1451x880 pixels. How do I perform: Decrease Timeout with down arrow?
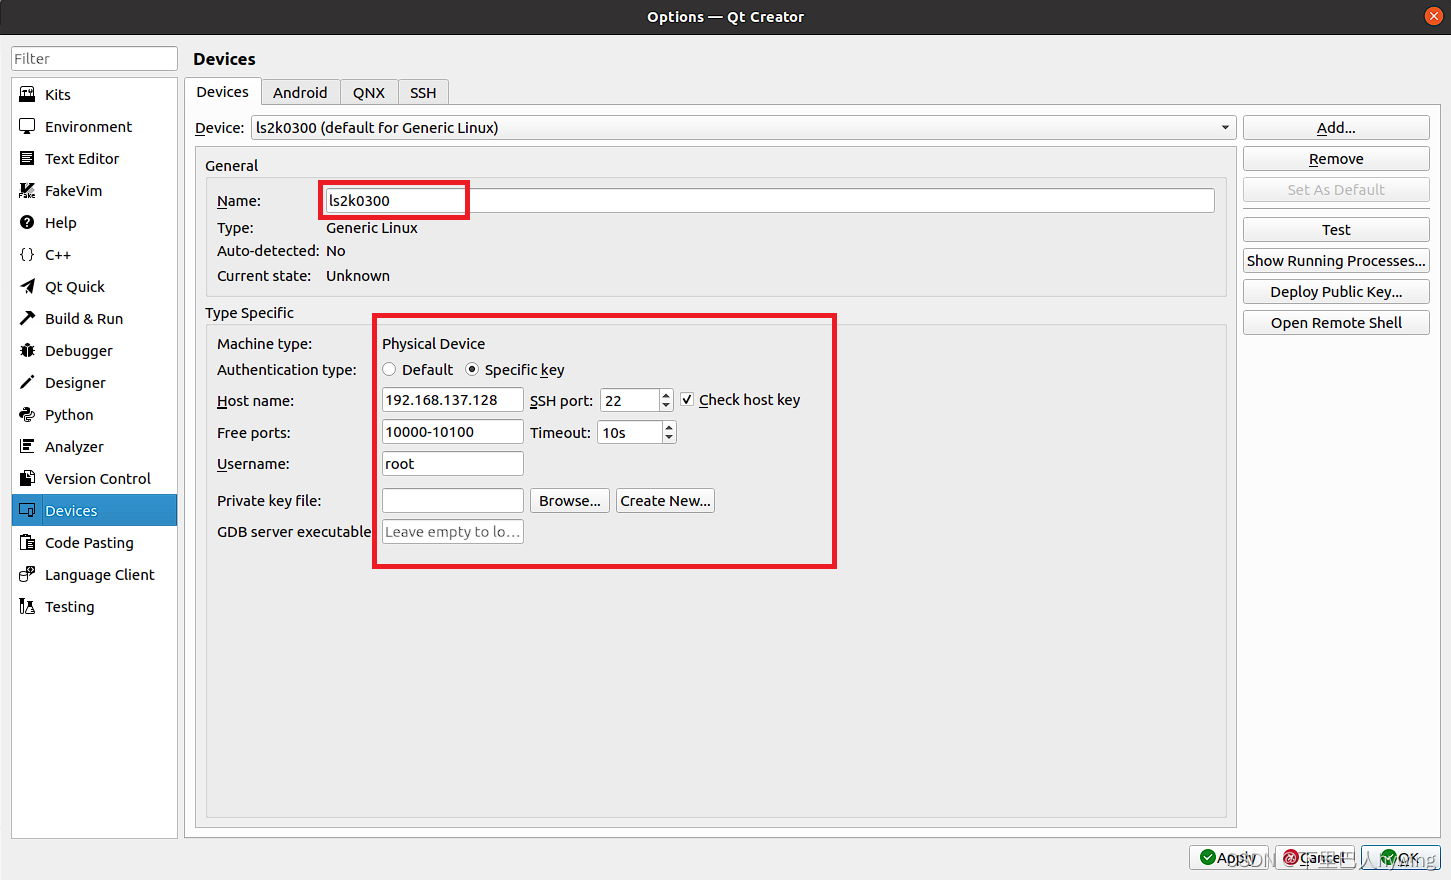pyautogui.click(x=669, y=438)
